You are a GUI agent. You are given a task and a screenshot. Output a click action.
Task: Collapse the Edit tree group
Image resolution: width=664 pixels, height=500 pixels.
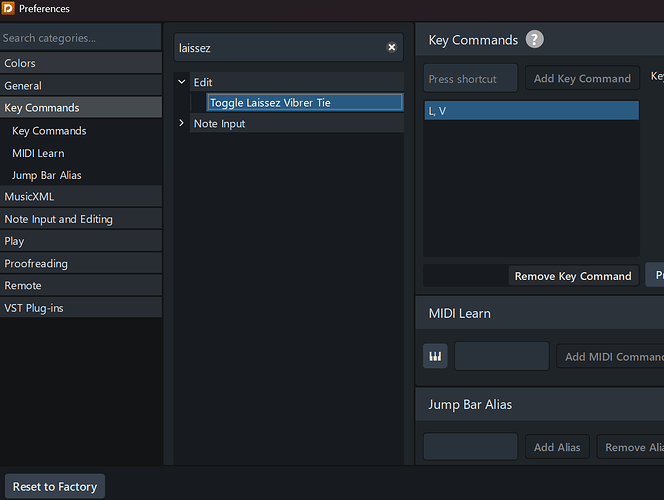point(181,82)
